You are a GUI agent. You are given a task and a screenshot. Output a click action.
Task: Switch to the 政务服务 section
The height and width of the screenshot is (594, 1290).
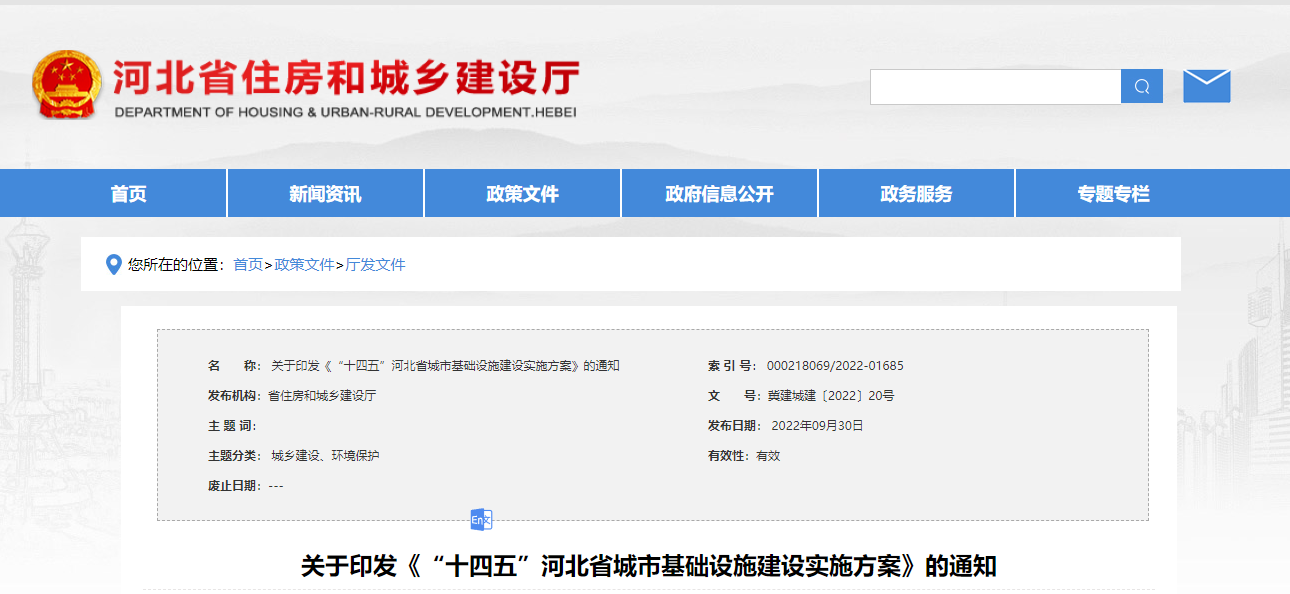coord(916,194)
